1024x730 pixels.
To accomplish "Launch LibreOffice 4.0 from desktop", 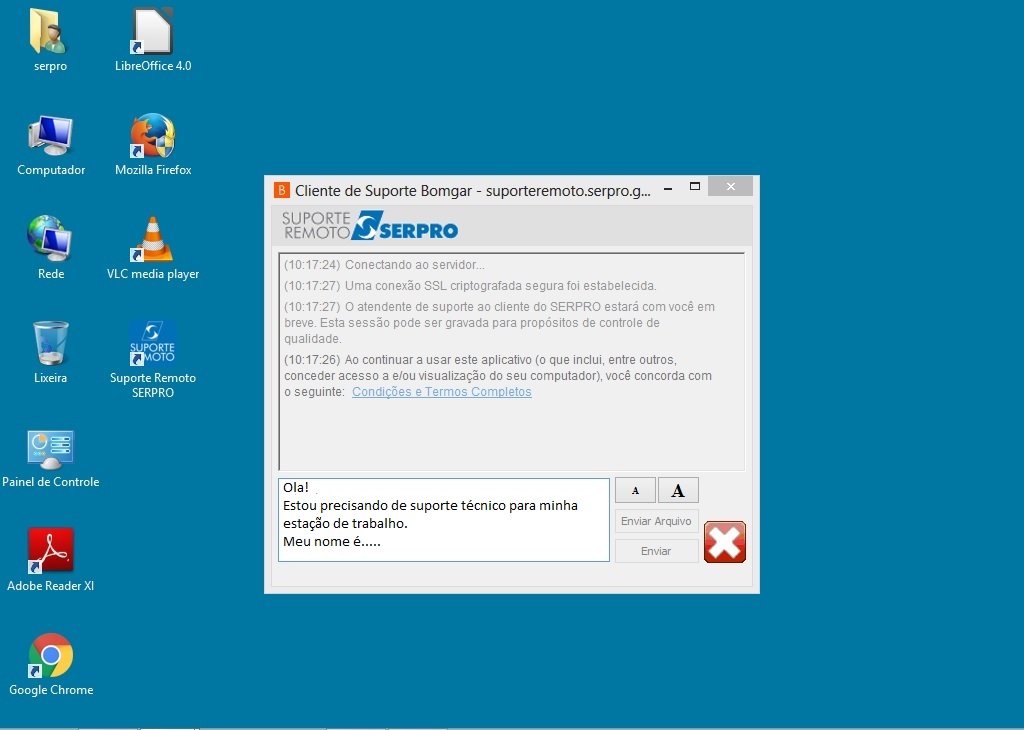I will tap(153, 39).
